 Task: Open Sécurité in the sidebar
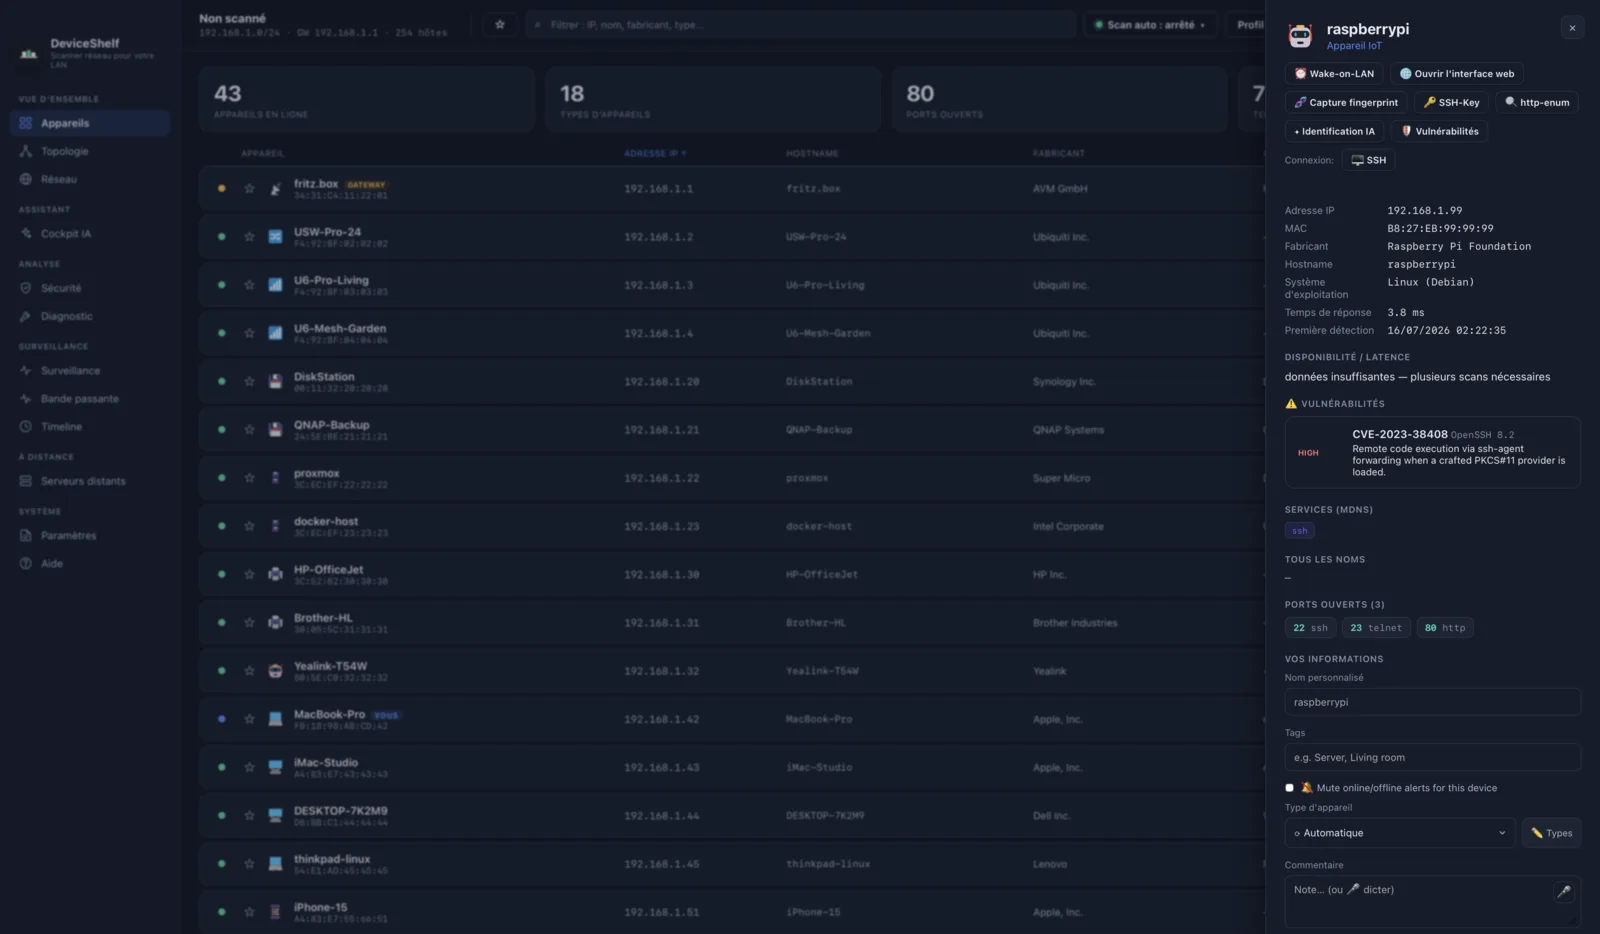coord(90,288)
